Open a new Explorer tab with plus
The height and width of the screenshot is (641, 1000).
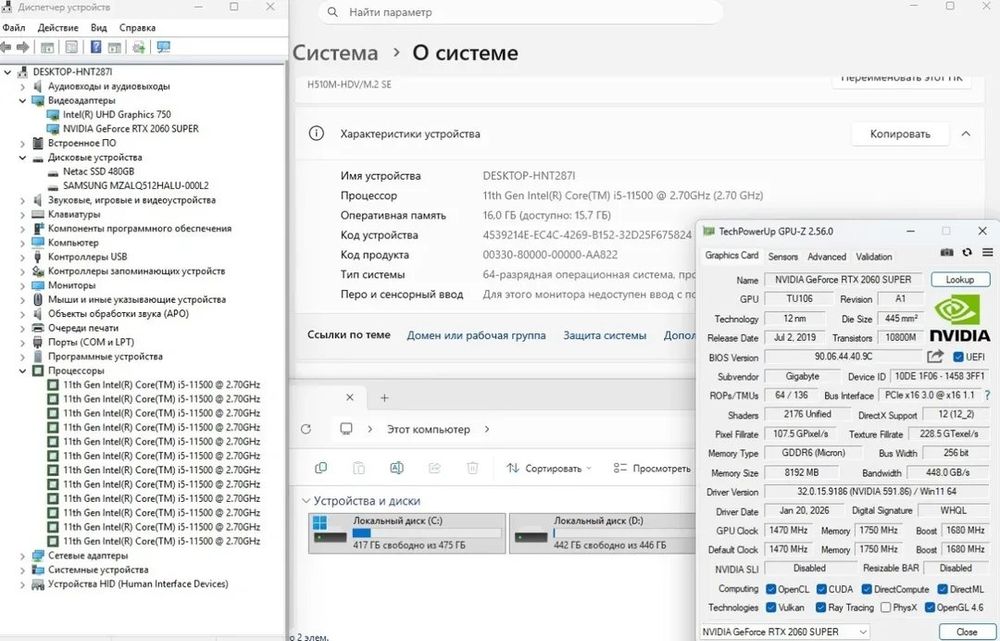point(384,398)
